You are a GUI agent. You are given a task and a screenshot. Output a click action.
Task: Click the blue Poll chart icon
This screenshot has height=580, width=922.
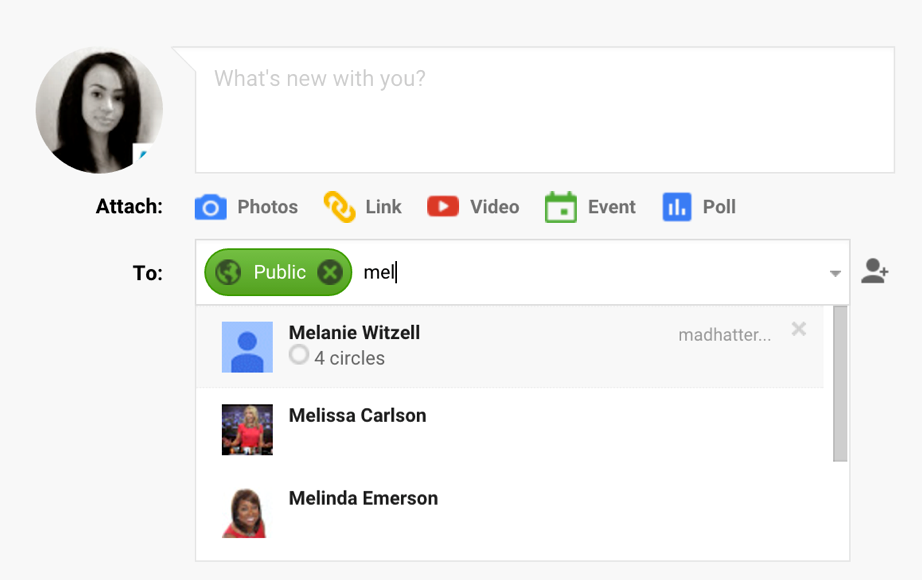coord(677,207)
